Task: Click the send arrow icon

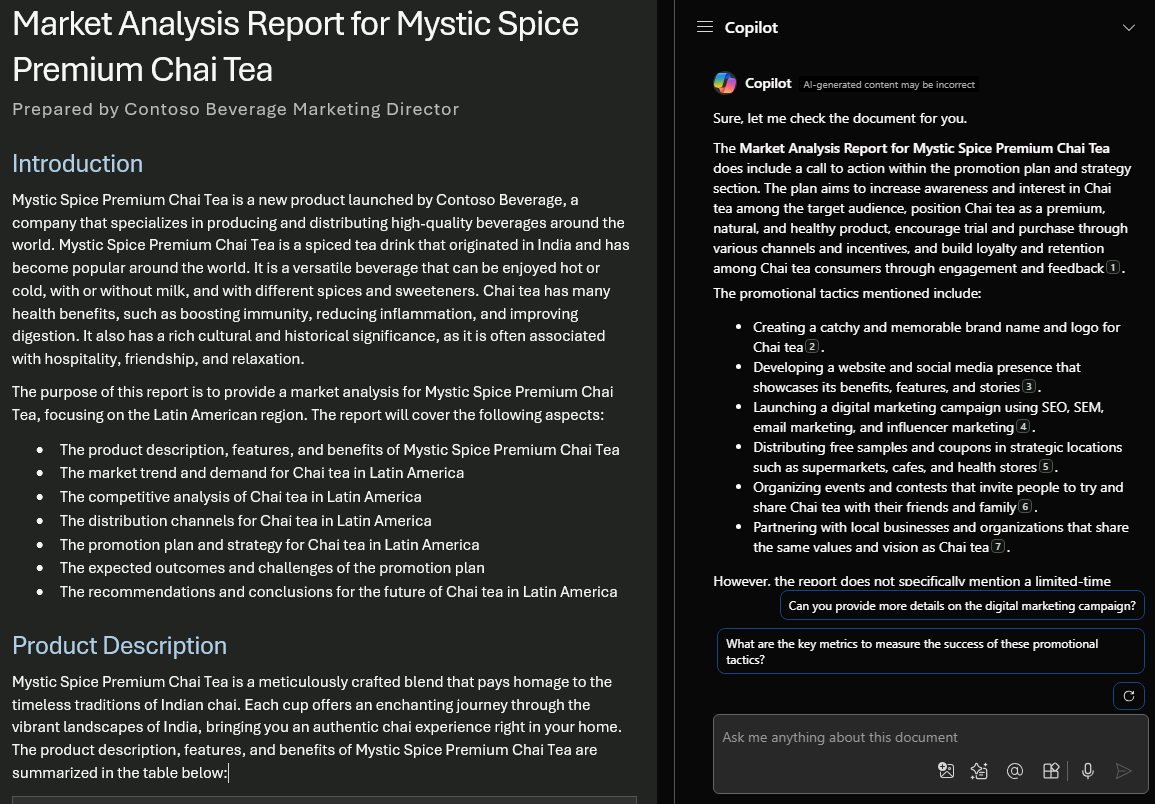Action: tap(1123, 771)
